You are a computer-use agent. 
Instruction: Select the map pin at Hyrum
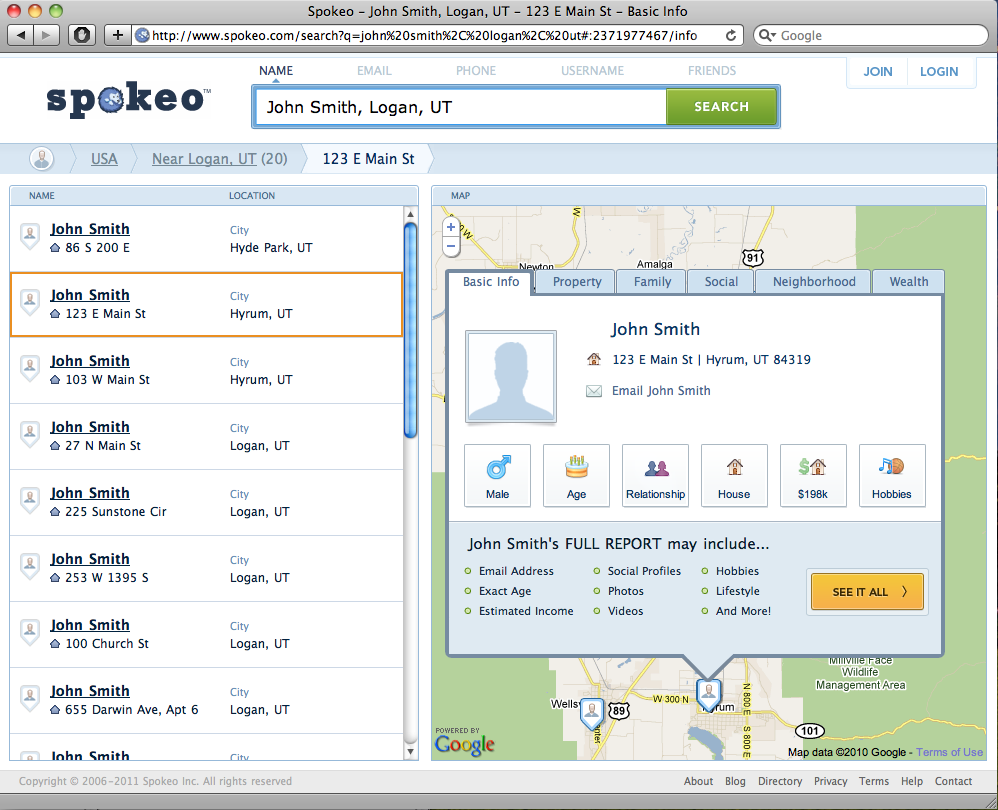click(x=708, y=694)
